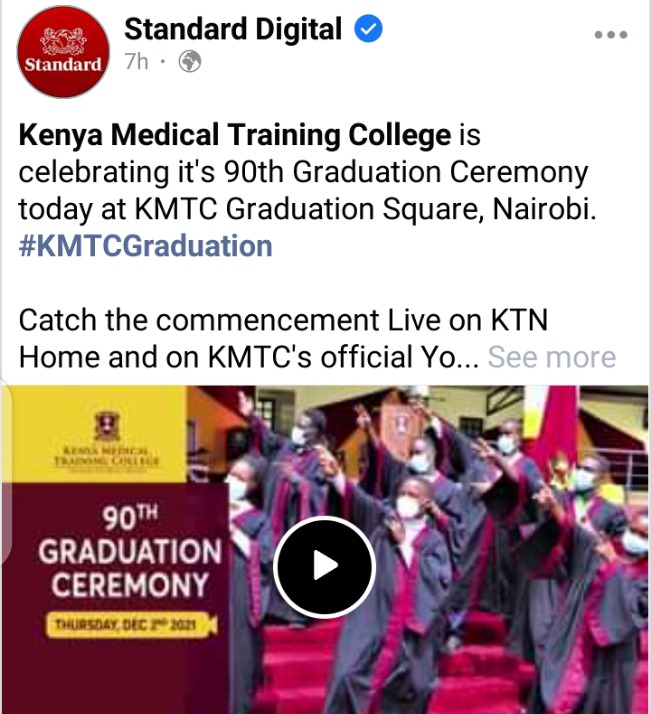The image size is (651, 714).
Task: Play the graduation ceremony video
Action: point(324,567)
